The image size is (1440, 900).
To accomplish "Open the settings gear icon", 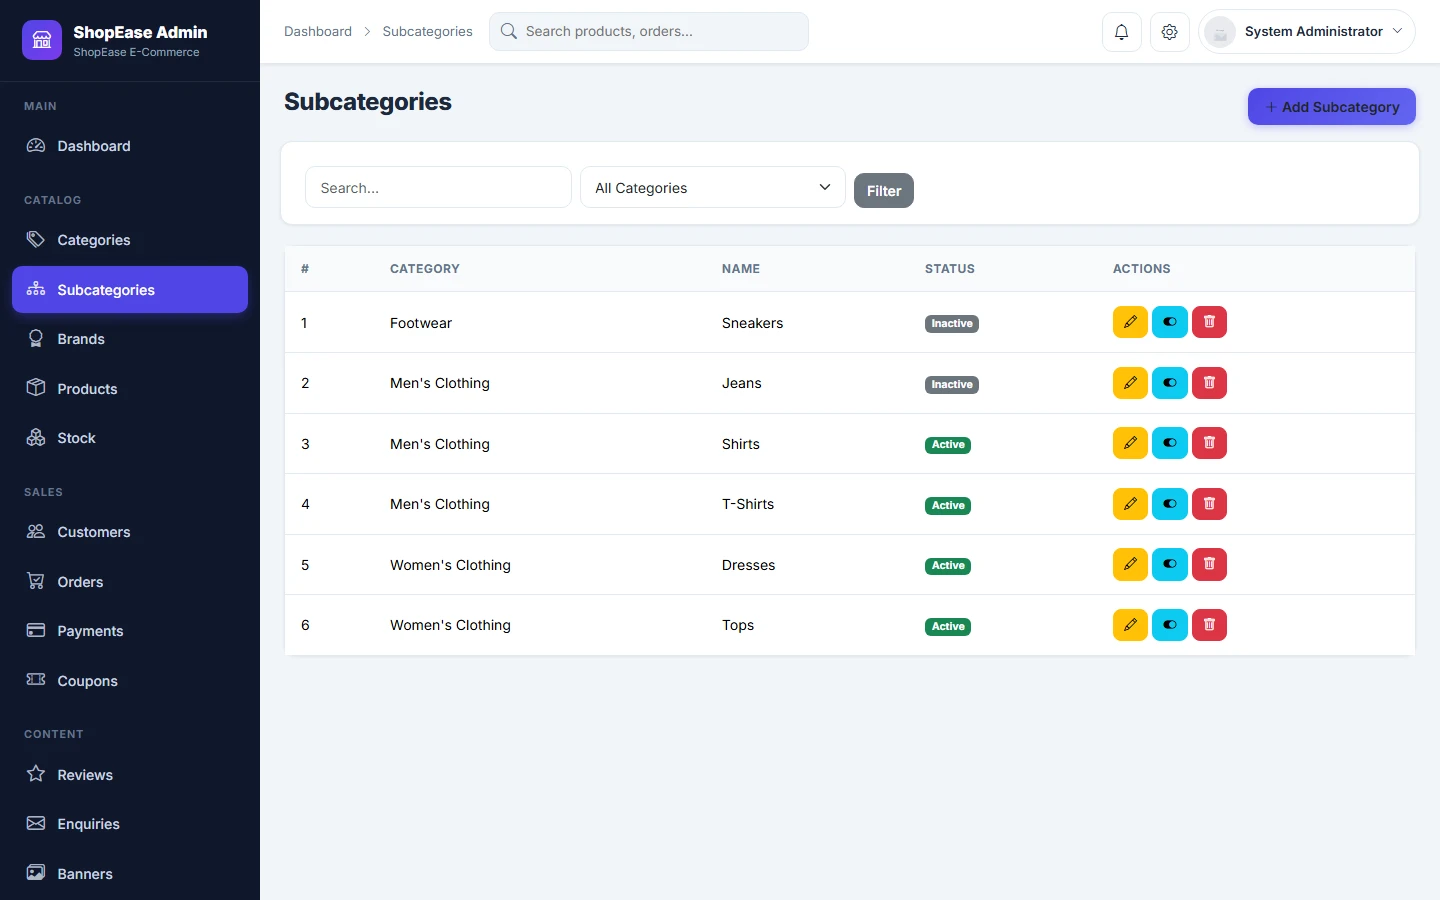I will (1169, 32).
